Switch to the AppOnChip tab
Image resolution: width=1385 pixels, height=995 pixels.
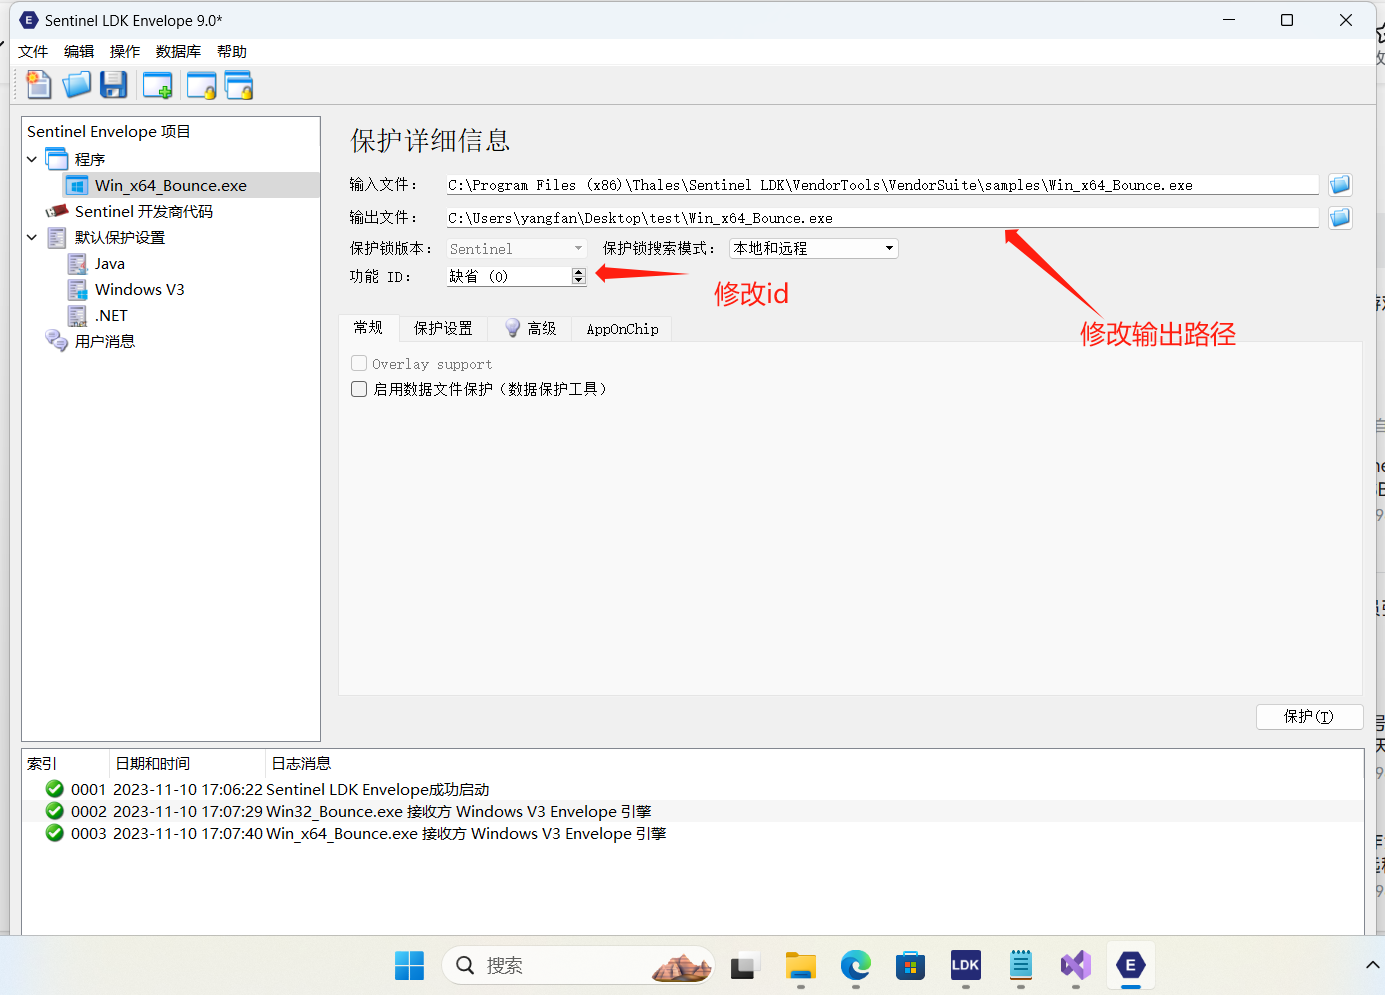click(622, 328)
